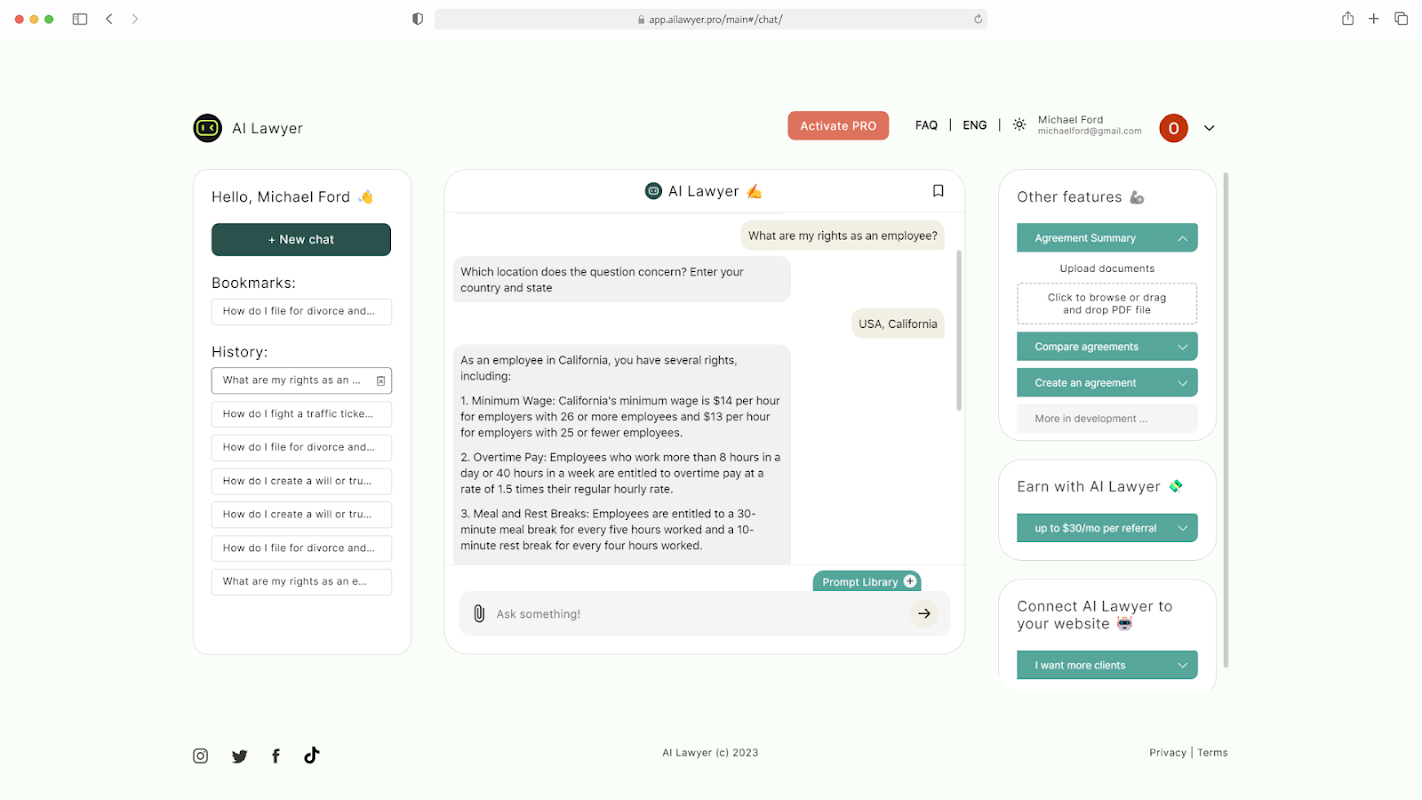Viewport: 1422px width, 800px height.
Task: Bookmark the current chat
Action: point(938,191)
